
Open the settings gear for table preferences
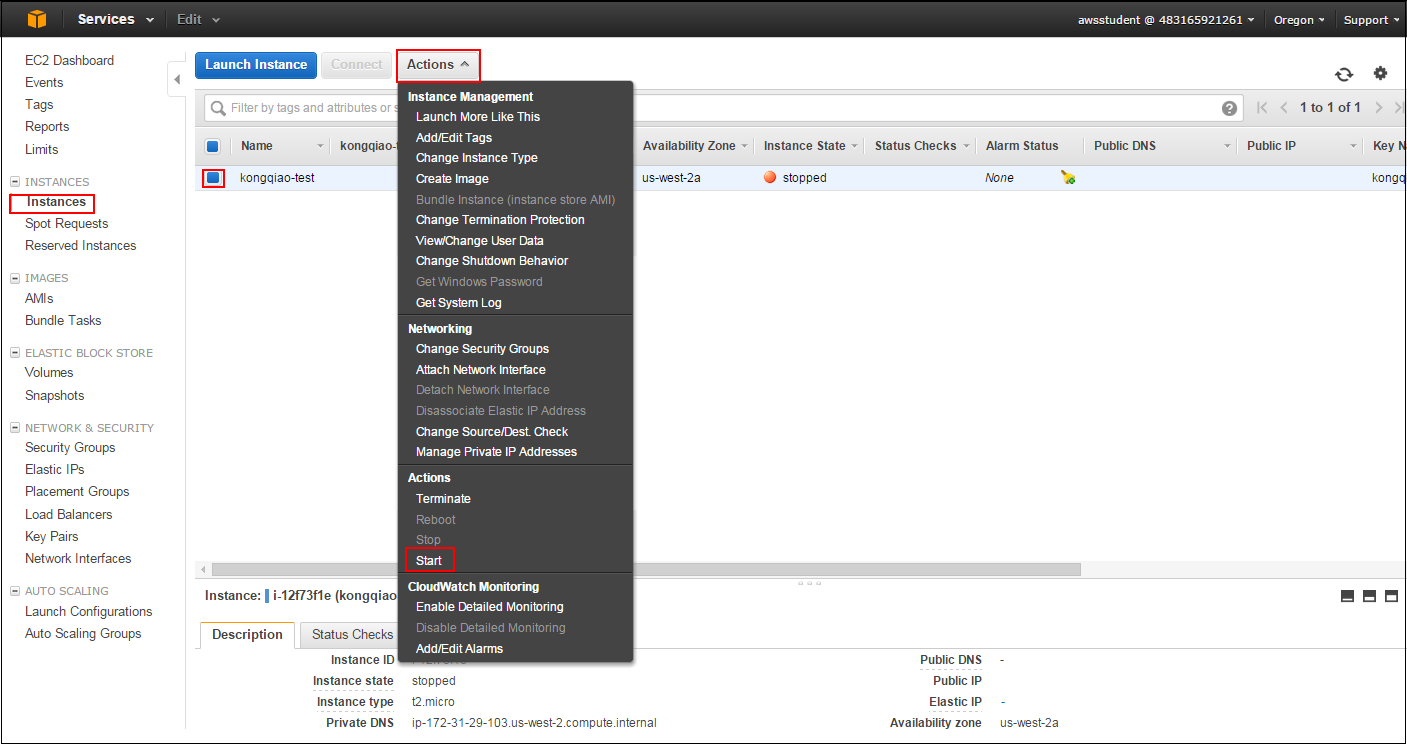[1380, 73]
